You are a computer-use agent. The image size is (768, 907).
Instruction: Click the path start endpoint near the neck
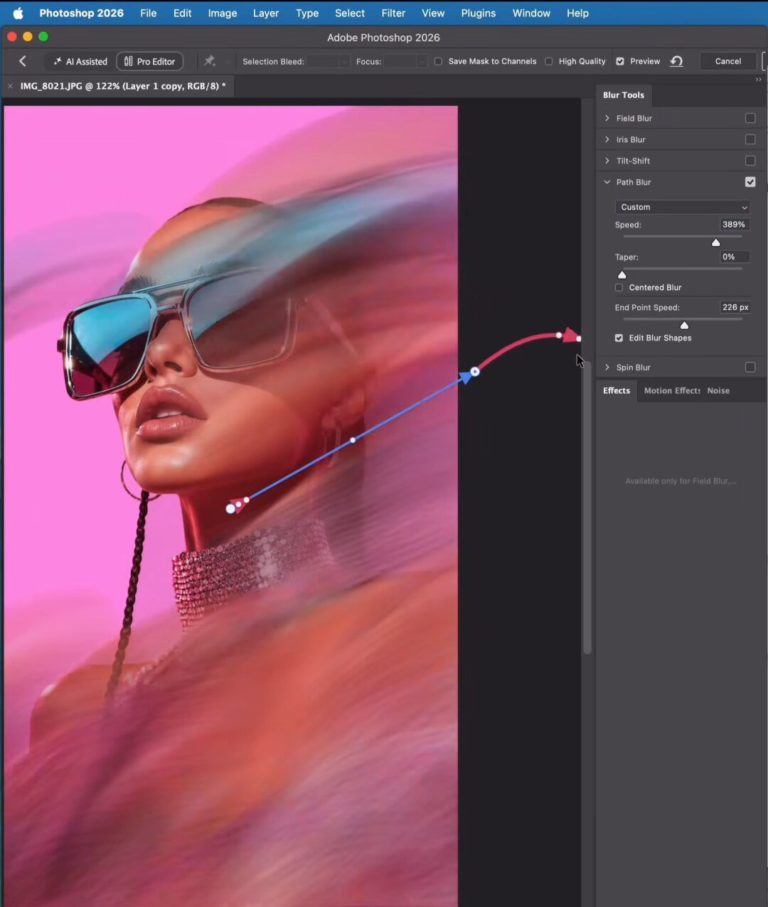click(231, 508)
